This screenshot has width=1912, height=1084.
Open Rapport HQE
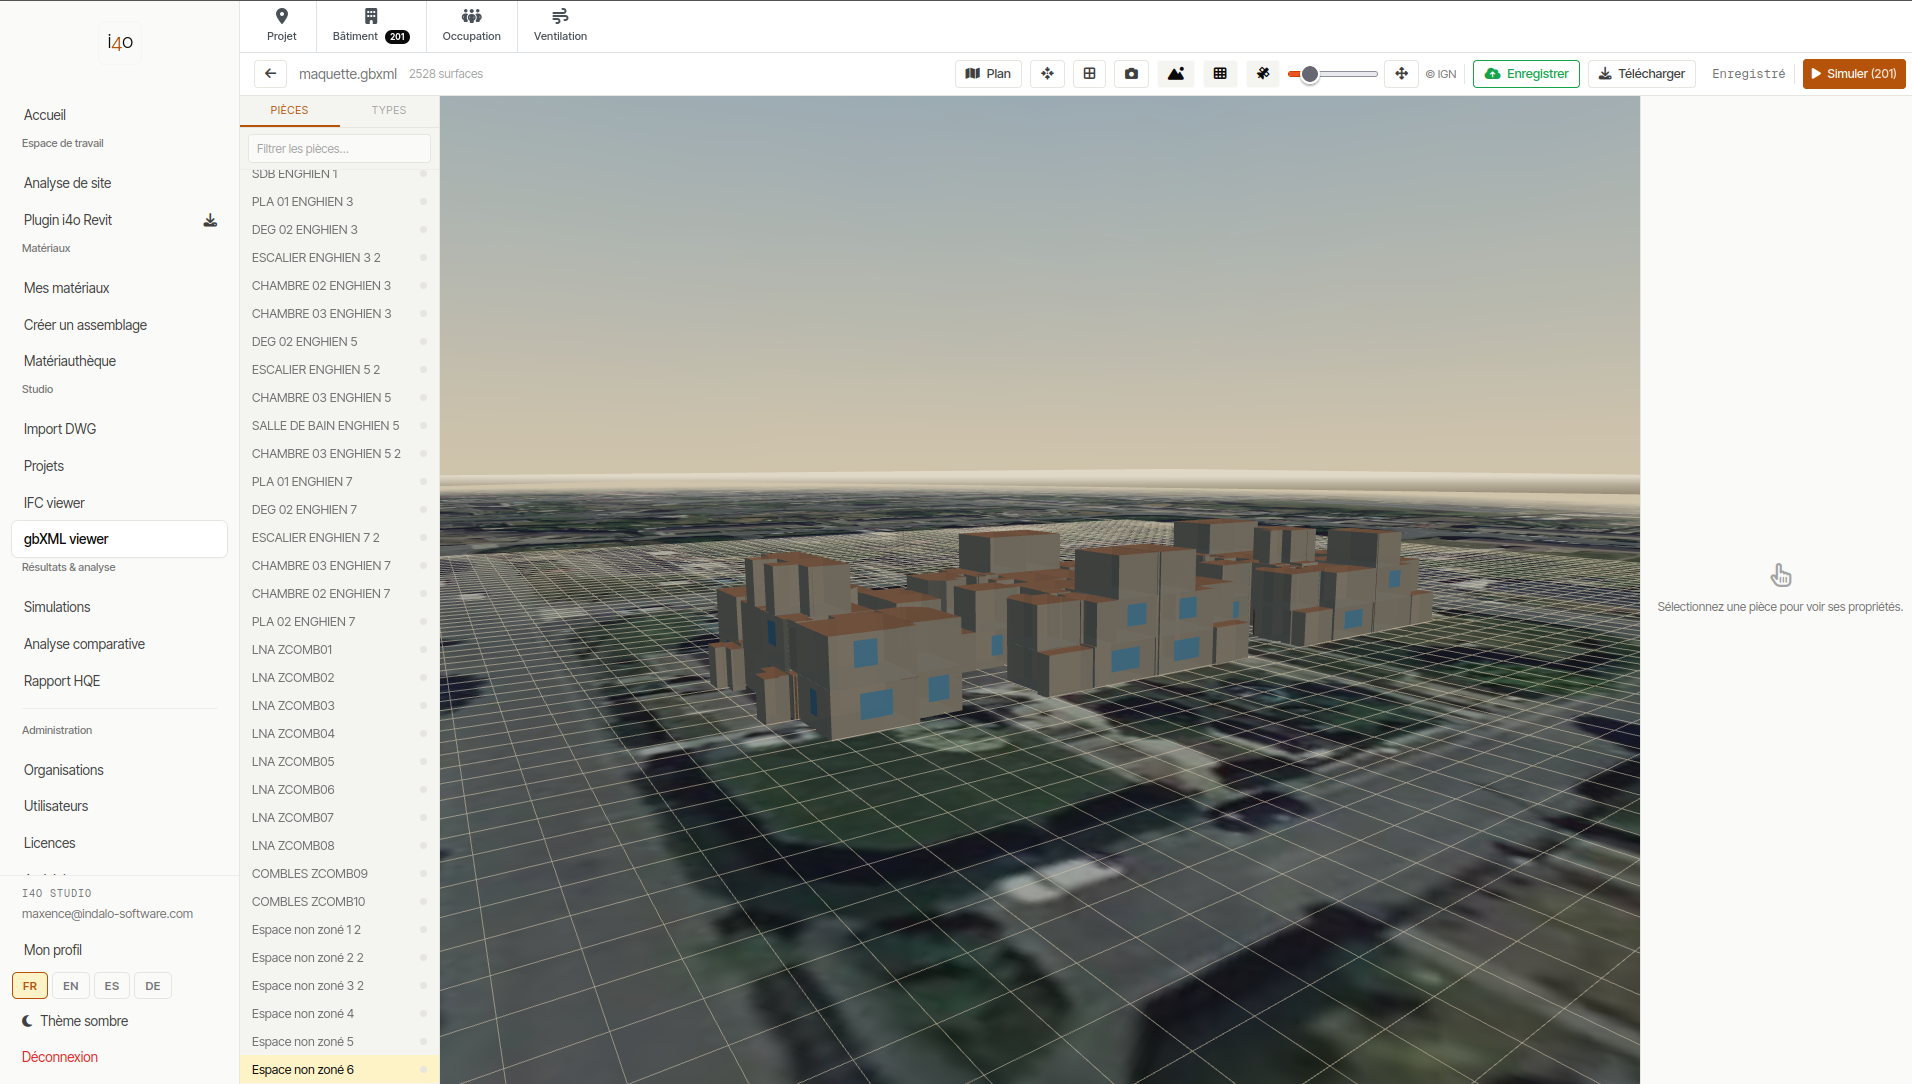pyautogui.click(x=62, y=681)
